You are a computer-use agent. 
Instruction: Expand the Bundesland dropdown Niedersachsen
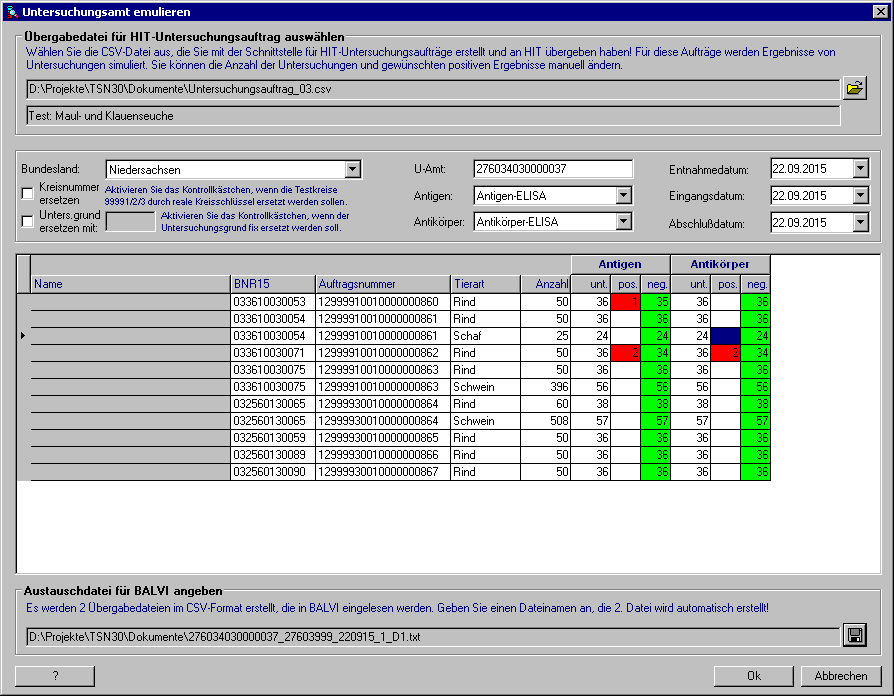pyautogui.click(x=353, y=169)
